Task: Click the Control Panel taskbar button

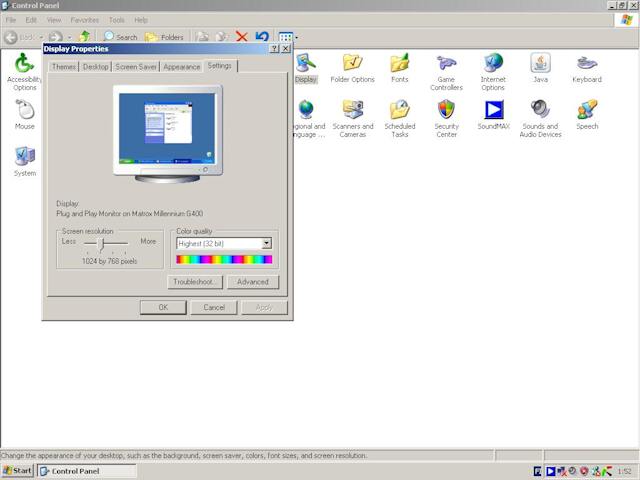Action: [x=87, y=471]
